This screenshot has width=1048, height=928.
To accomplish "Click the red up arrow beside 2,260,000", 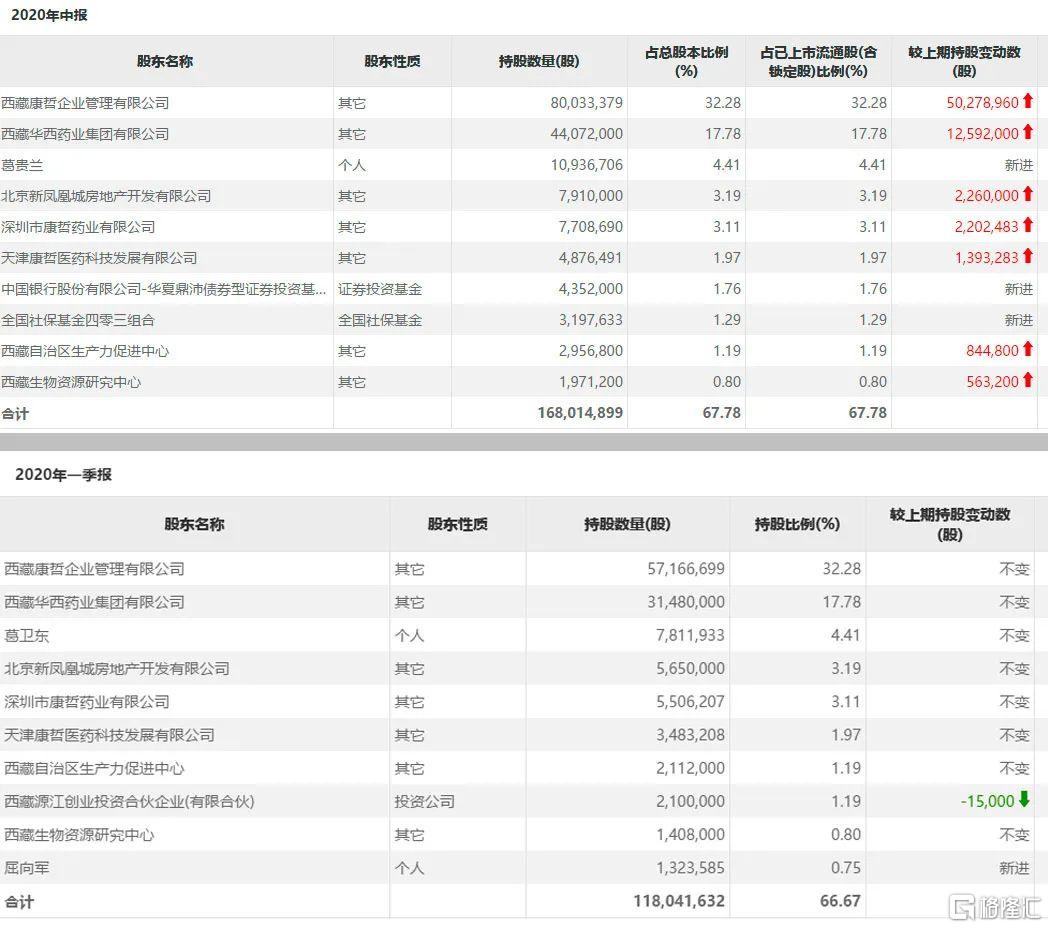I will point(1028,195).
